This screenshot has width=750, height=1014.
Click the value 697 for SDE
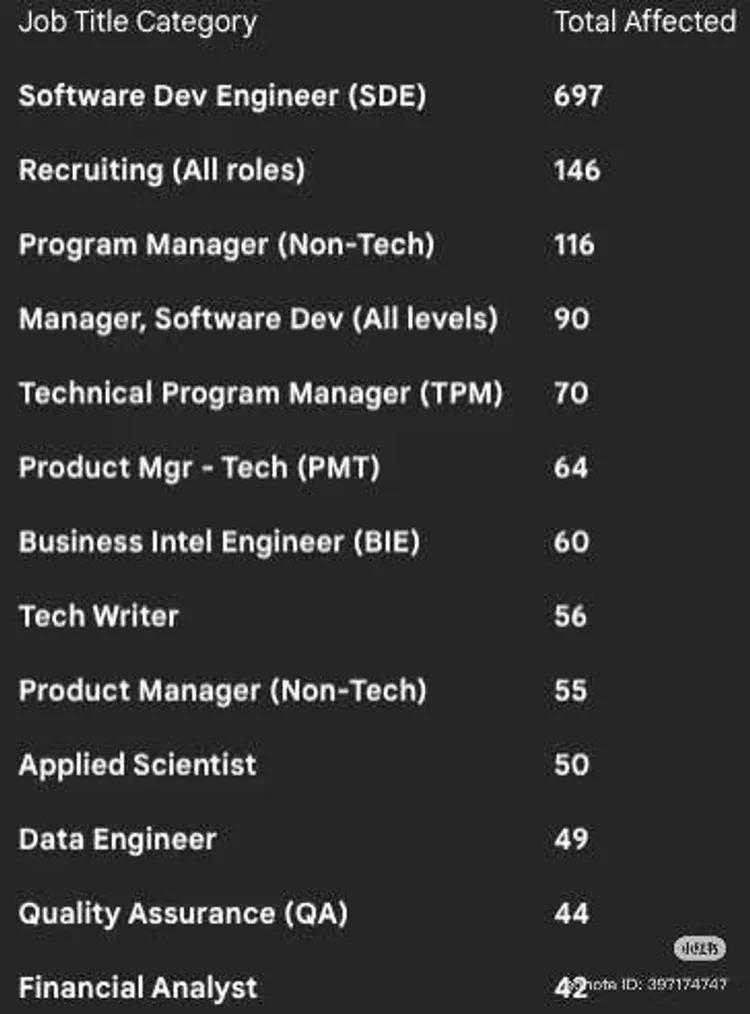click(578, 96)
